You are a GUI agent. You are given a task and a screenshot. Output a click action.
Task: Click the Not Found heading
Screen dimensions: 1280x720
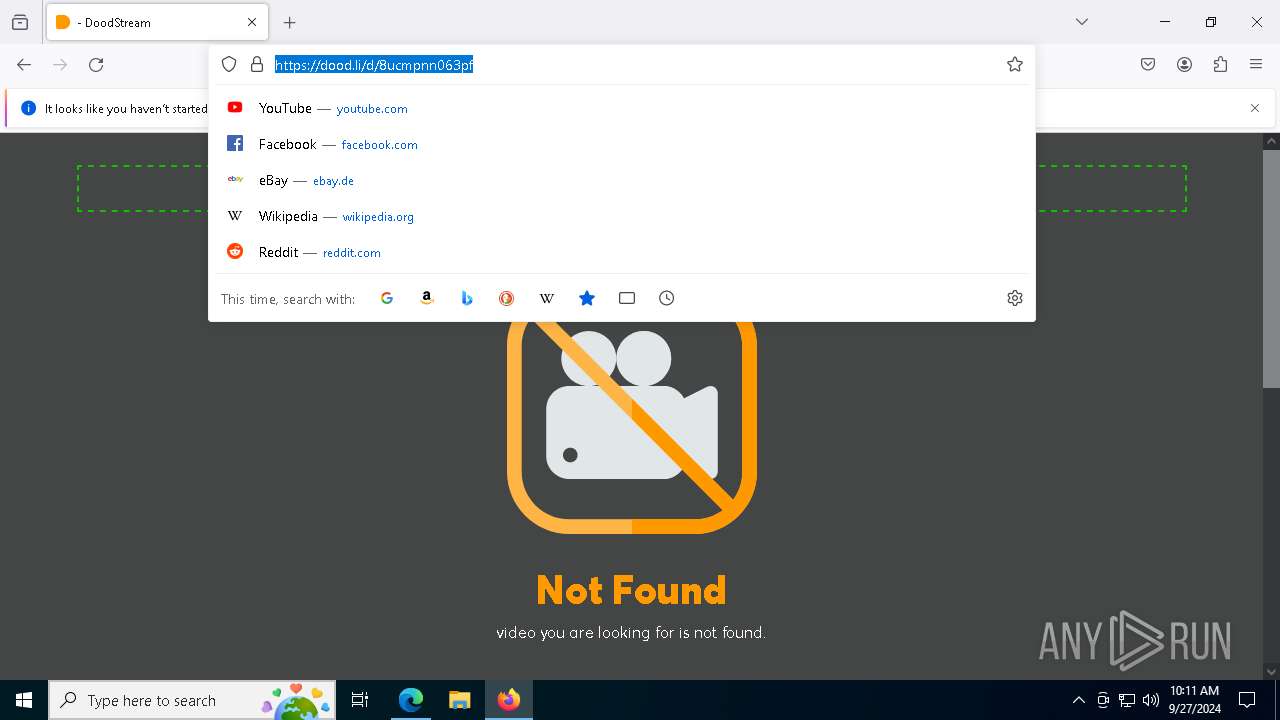[631, 590]
